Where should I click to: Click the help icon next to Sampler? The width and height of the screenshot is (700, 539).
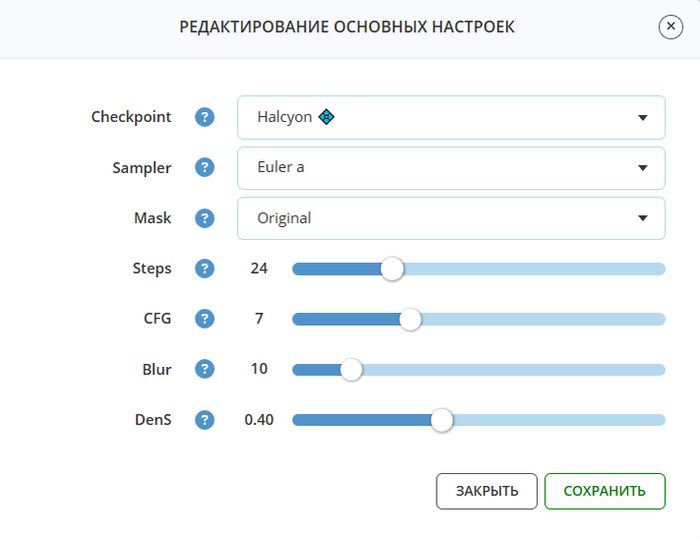coord(205,168)
